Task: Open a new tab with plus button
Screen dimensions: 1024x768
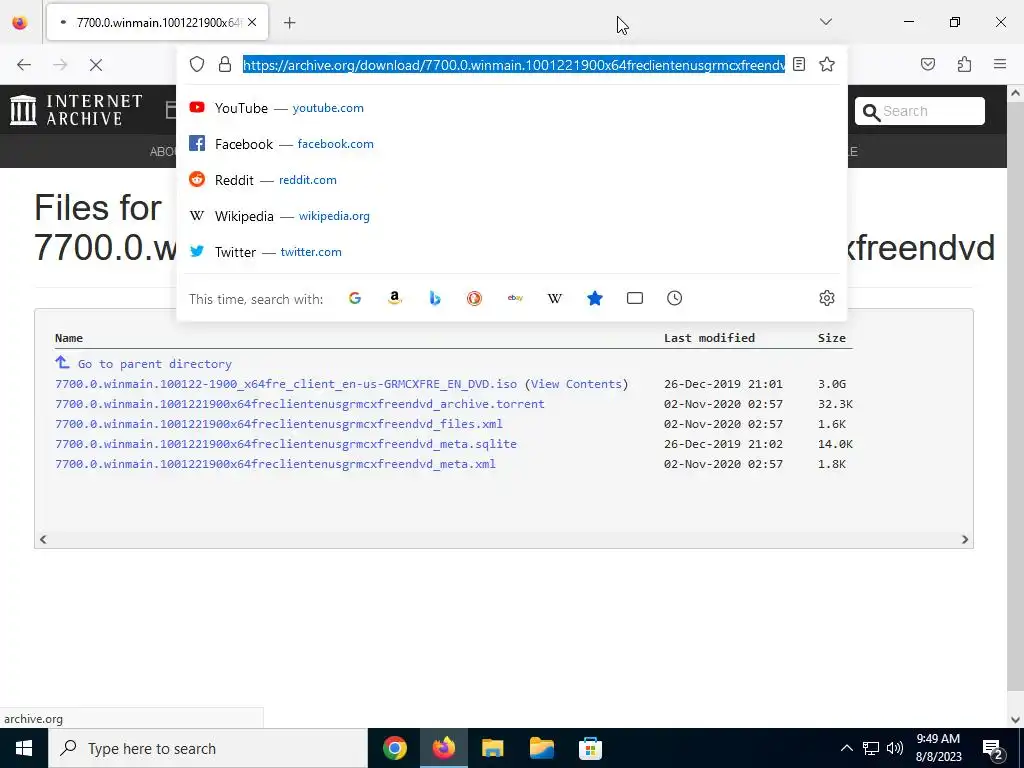Action: pos(290,23)
